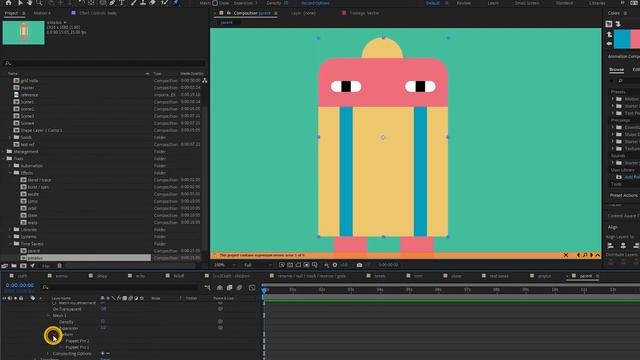Collapse the Tools folder in the Project panel
The image size is (640, 360).
point(4,158)
